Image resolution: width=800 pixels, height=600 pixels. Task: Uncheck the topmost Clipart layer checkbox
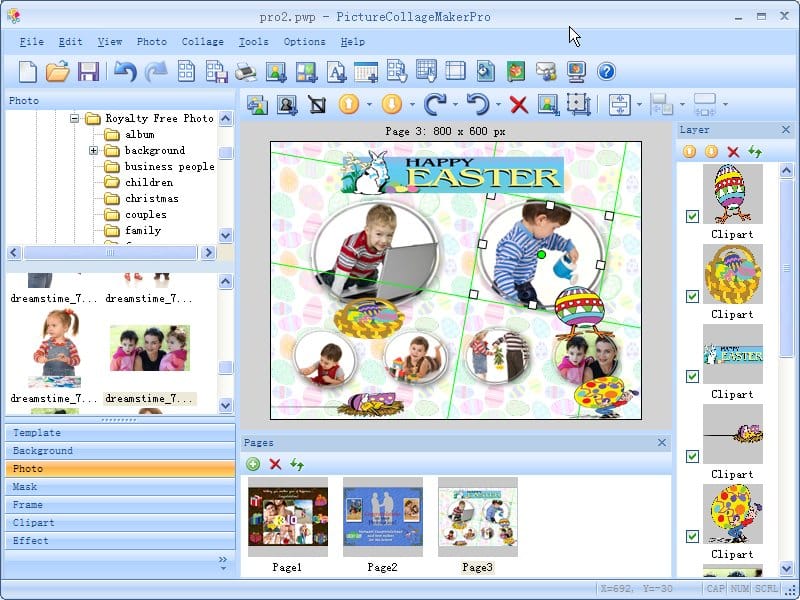(692, 215)
